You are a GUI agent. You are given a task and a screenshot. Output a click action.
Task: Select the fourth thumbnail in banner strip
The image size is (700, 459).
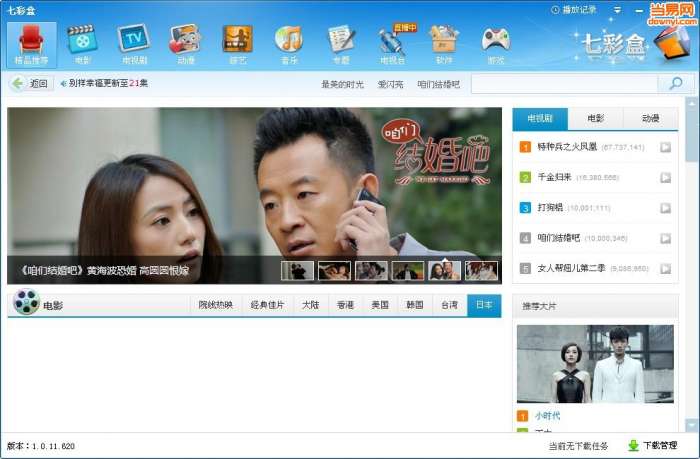[x=408, y=271]
